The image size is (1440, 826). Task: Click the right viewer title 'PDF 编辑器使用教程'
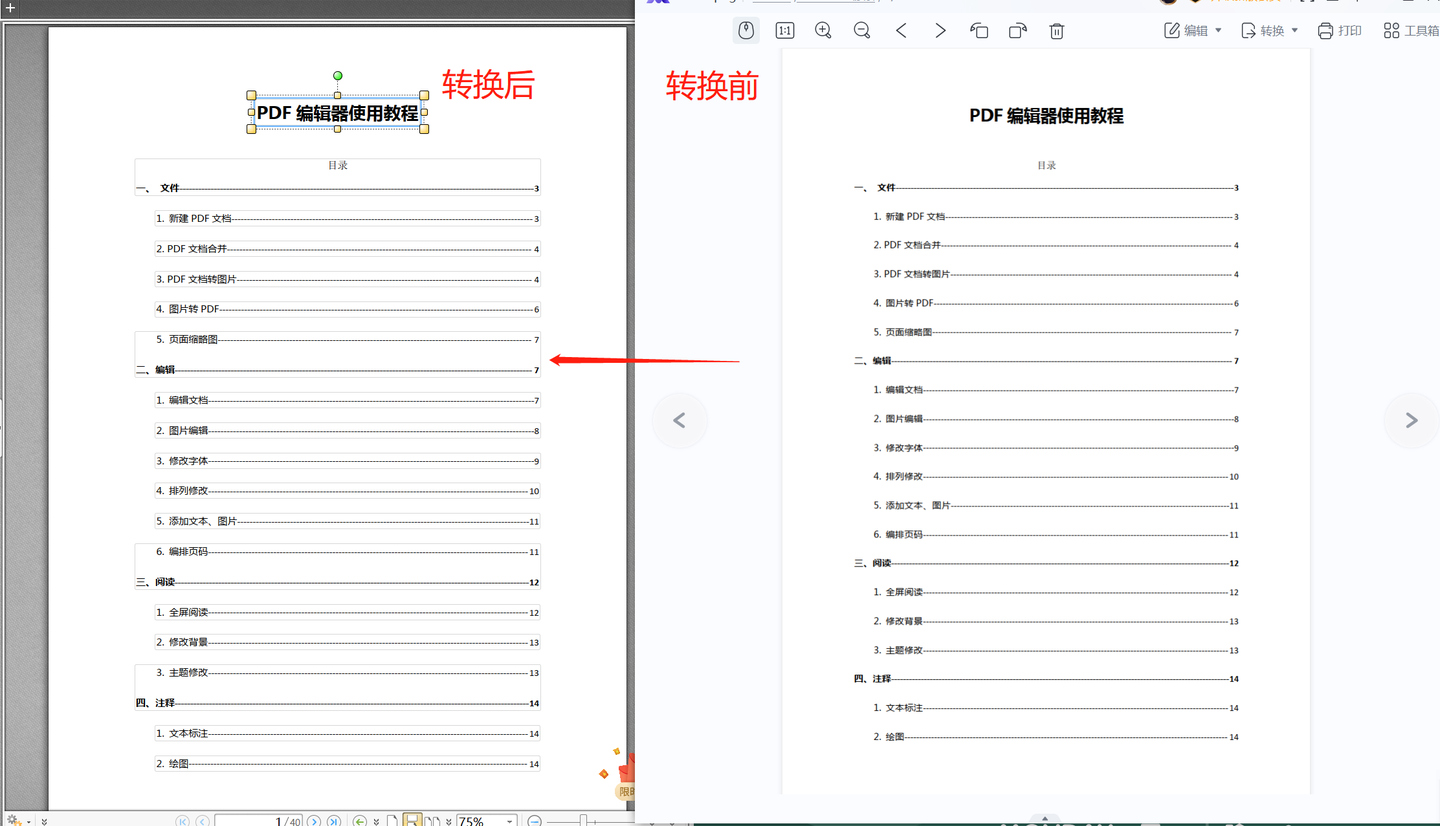pyautogui.click(x=1046, y=116)
